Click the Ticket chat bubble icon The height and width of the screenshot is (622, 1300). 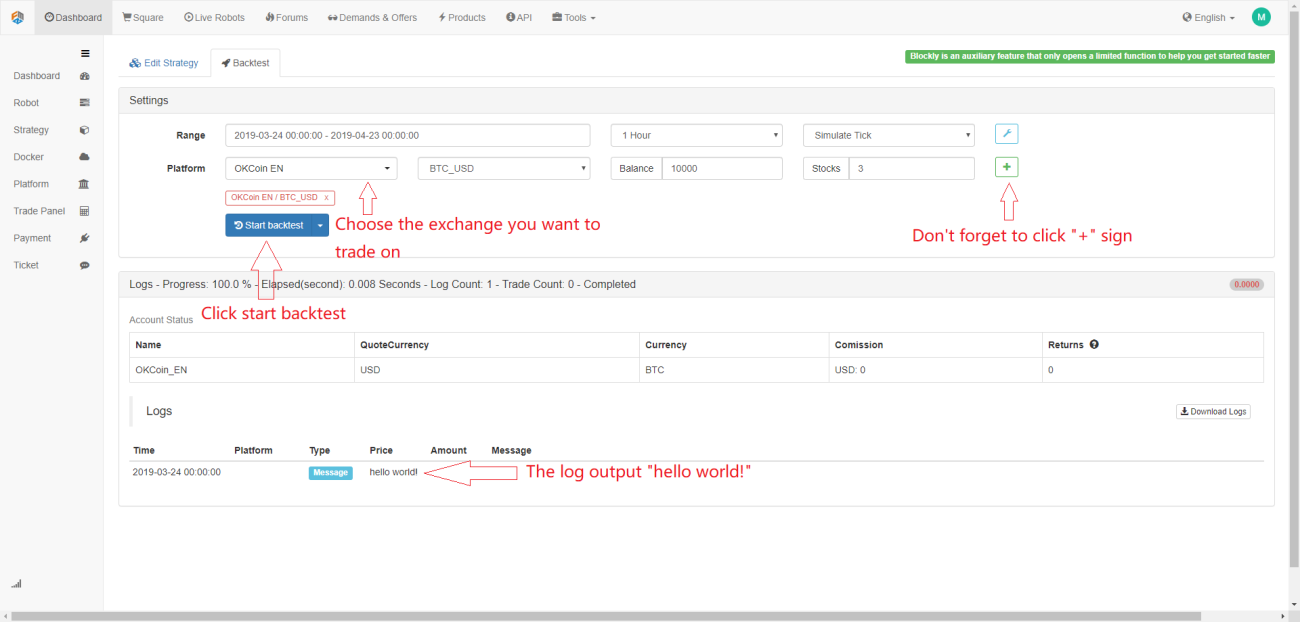pyautogui.click(x=84, y=265)
